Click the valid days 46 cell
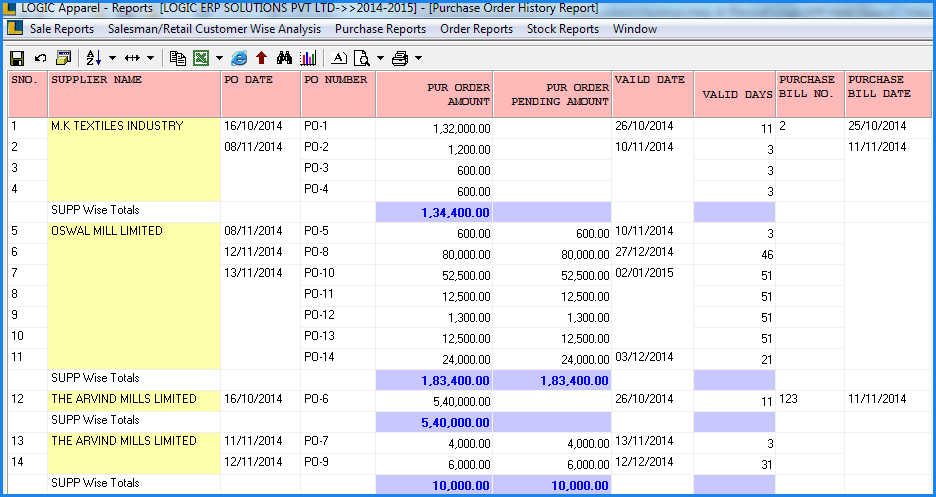This screenshot has width=936, height=497. 735,255
